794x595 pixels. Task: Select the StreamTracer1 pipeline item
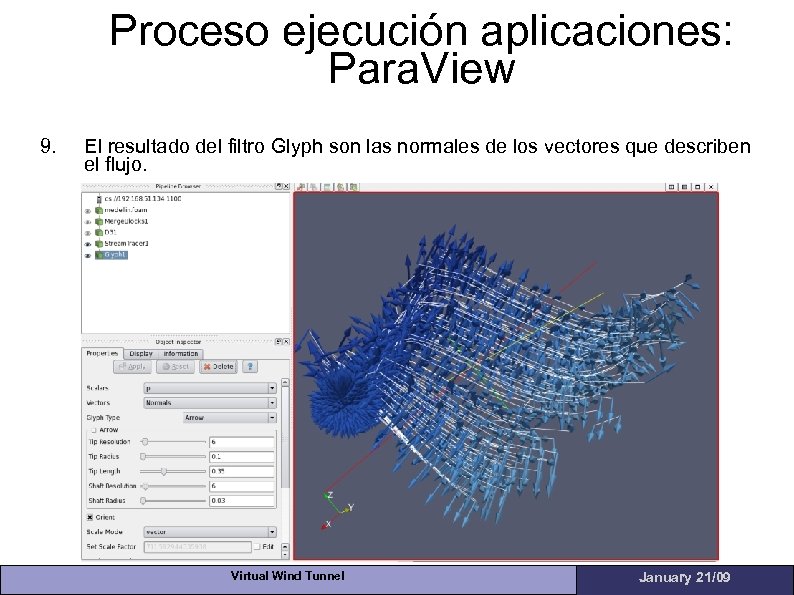pyautogui.click(x=126, y=244)
